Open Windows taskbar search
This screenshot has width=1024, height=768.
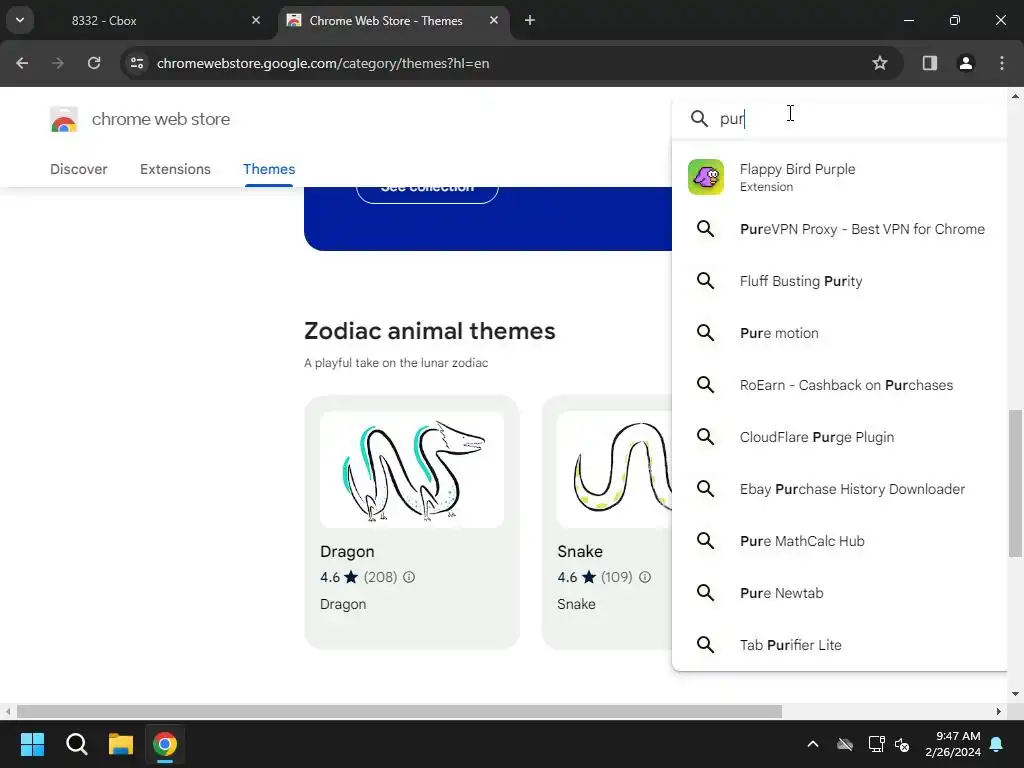[x=76, y=744]
